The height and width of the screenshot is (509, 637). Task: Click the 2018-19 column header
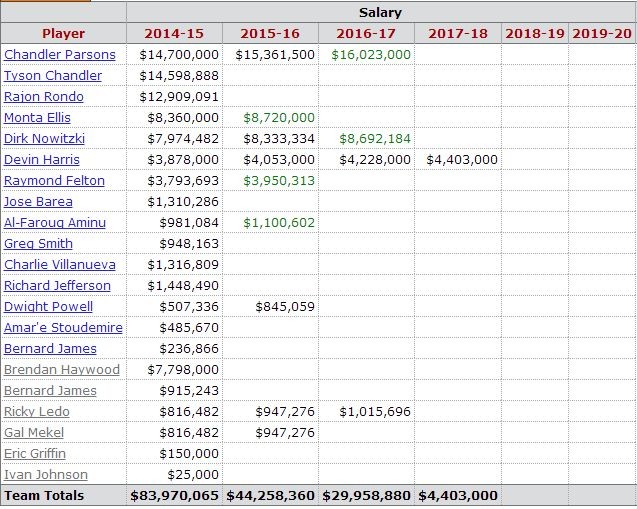[x=535, y=33]
